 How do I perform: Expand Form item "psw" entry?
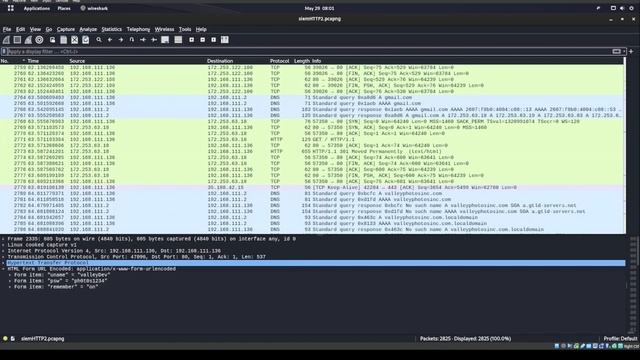[10, 281]
